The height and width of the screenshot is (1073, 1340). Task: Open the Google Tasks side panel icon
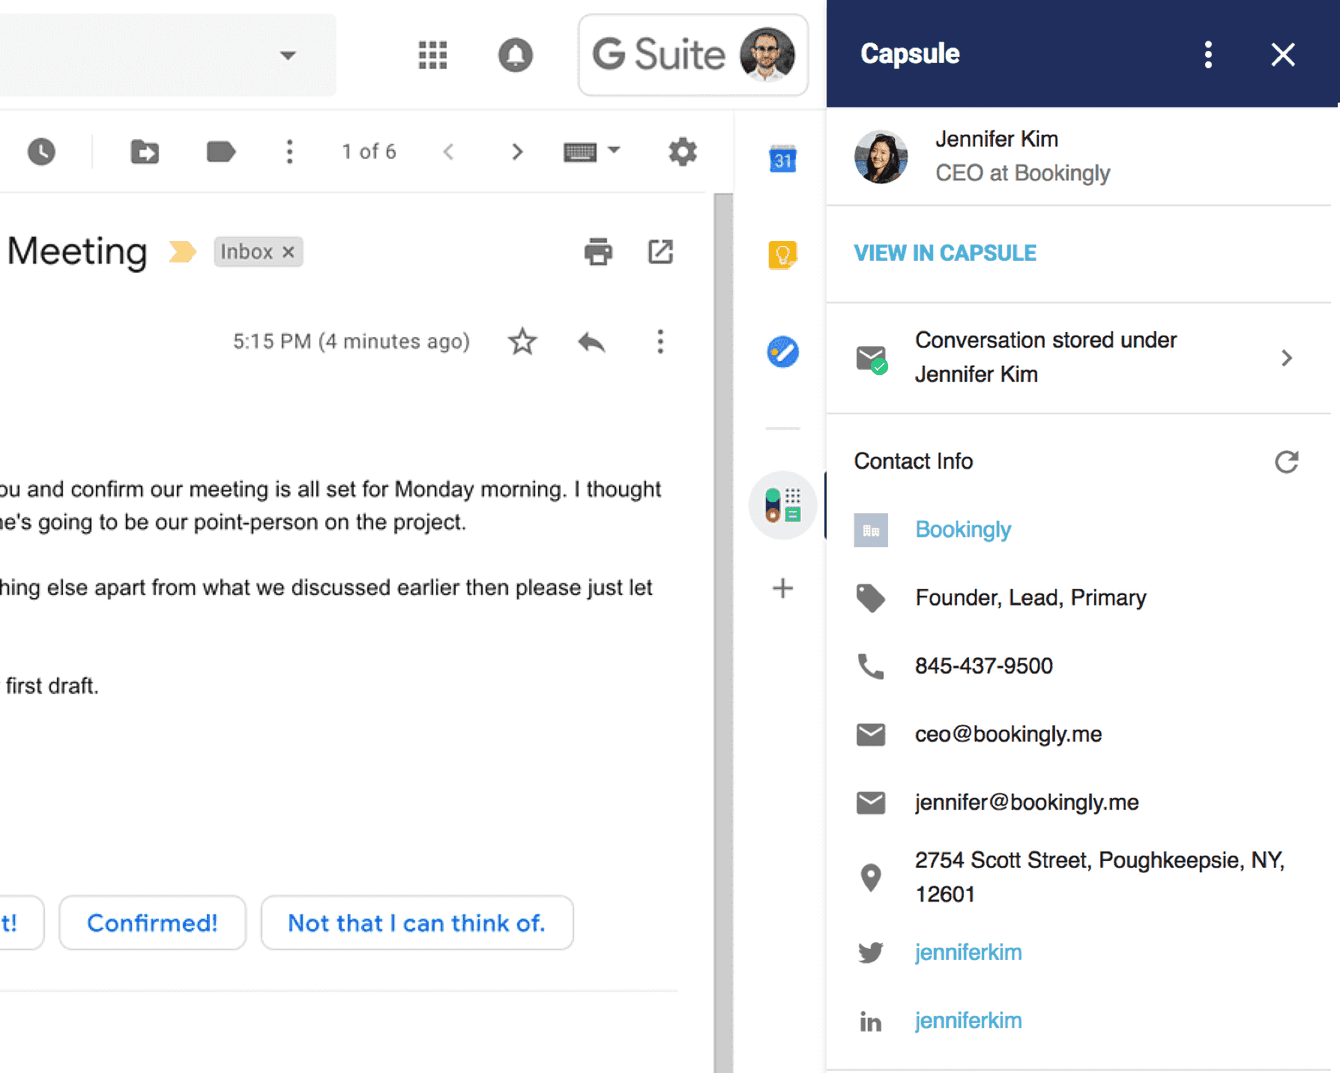tap(782, 352)
